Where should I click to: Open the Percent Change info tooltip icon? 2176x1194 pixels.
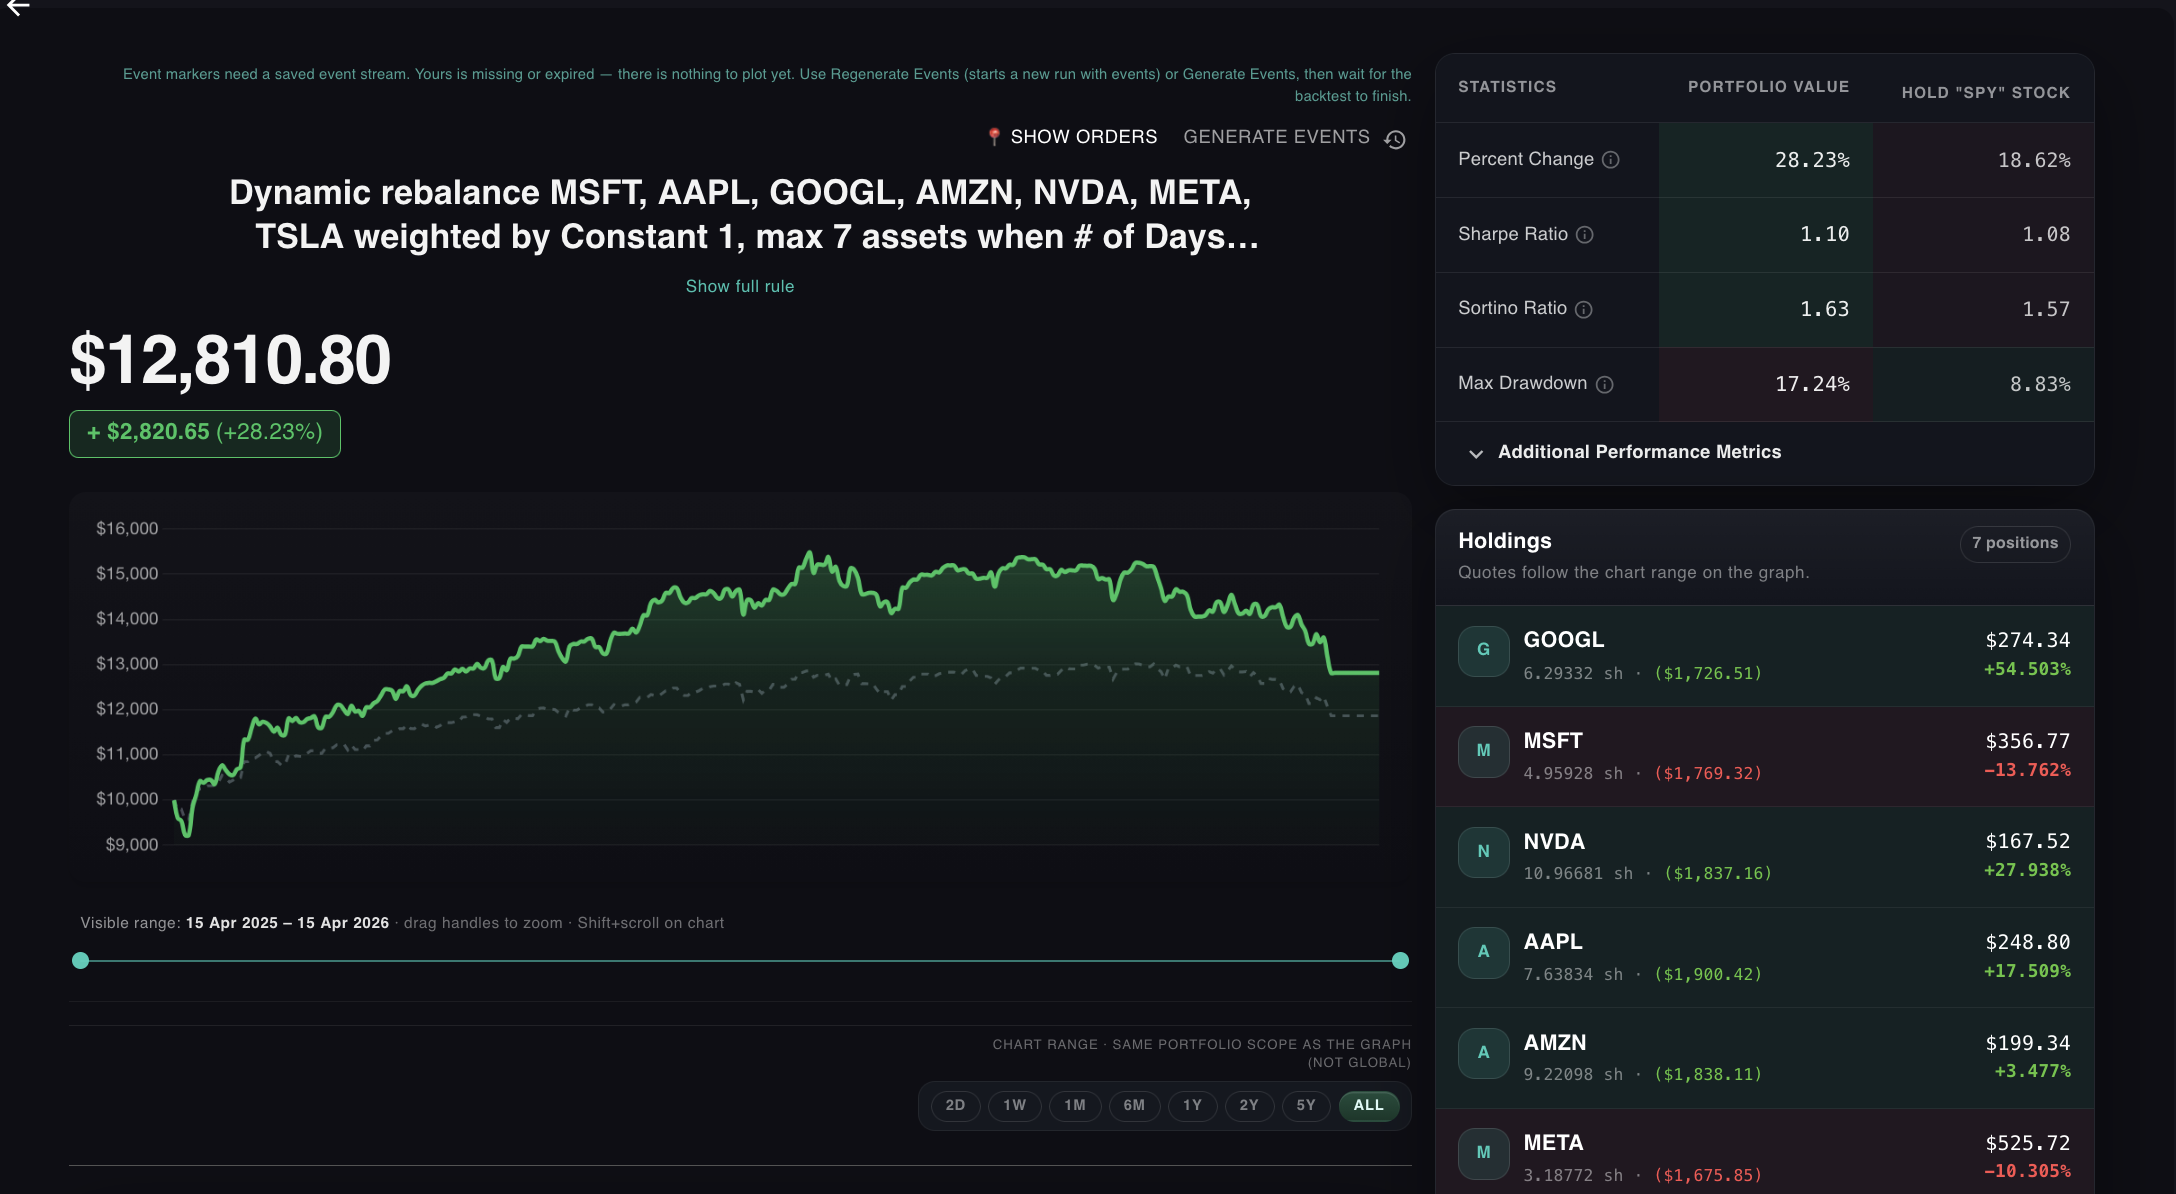pos(1611,160)
